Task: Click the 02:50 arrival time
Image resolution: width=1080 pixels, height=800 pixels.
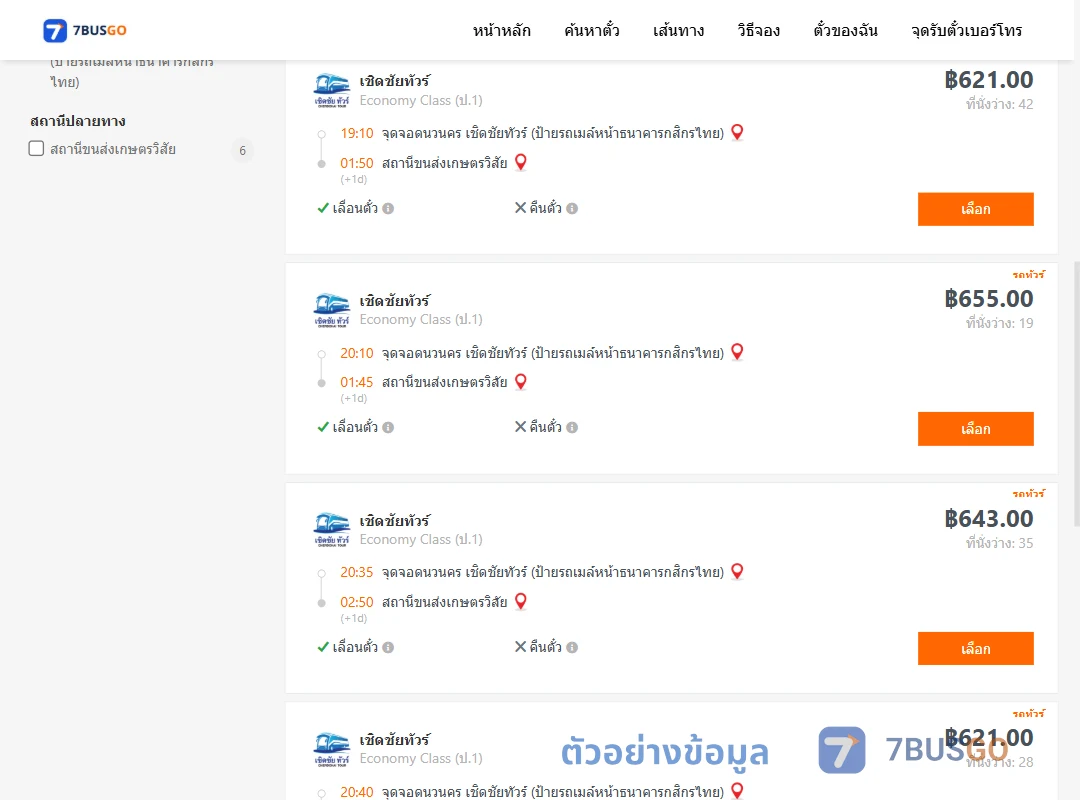Action: [357, 602]
